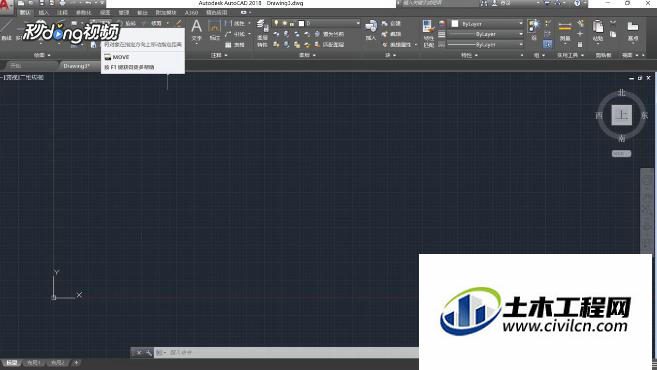Open the layer name dropdown

[x=317, y=23]
